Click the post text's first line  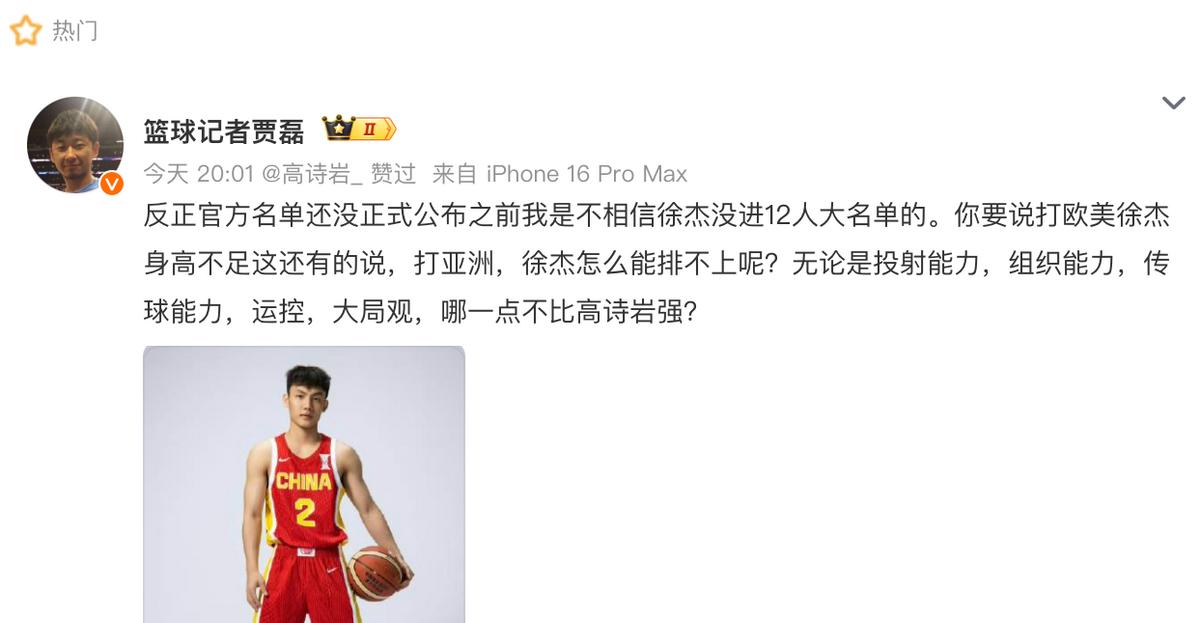tap(656, 218)
